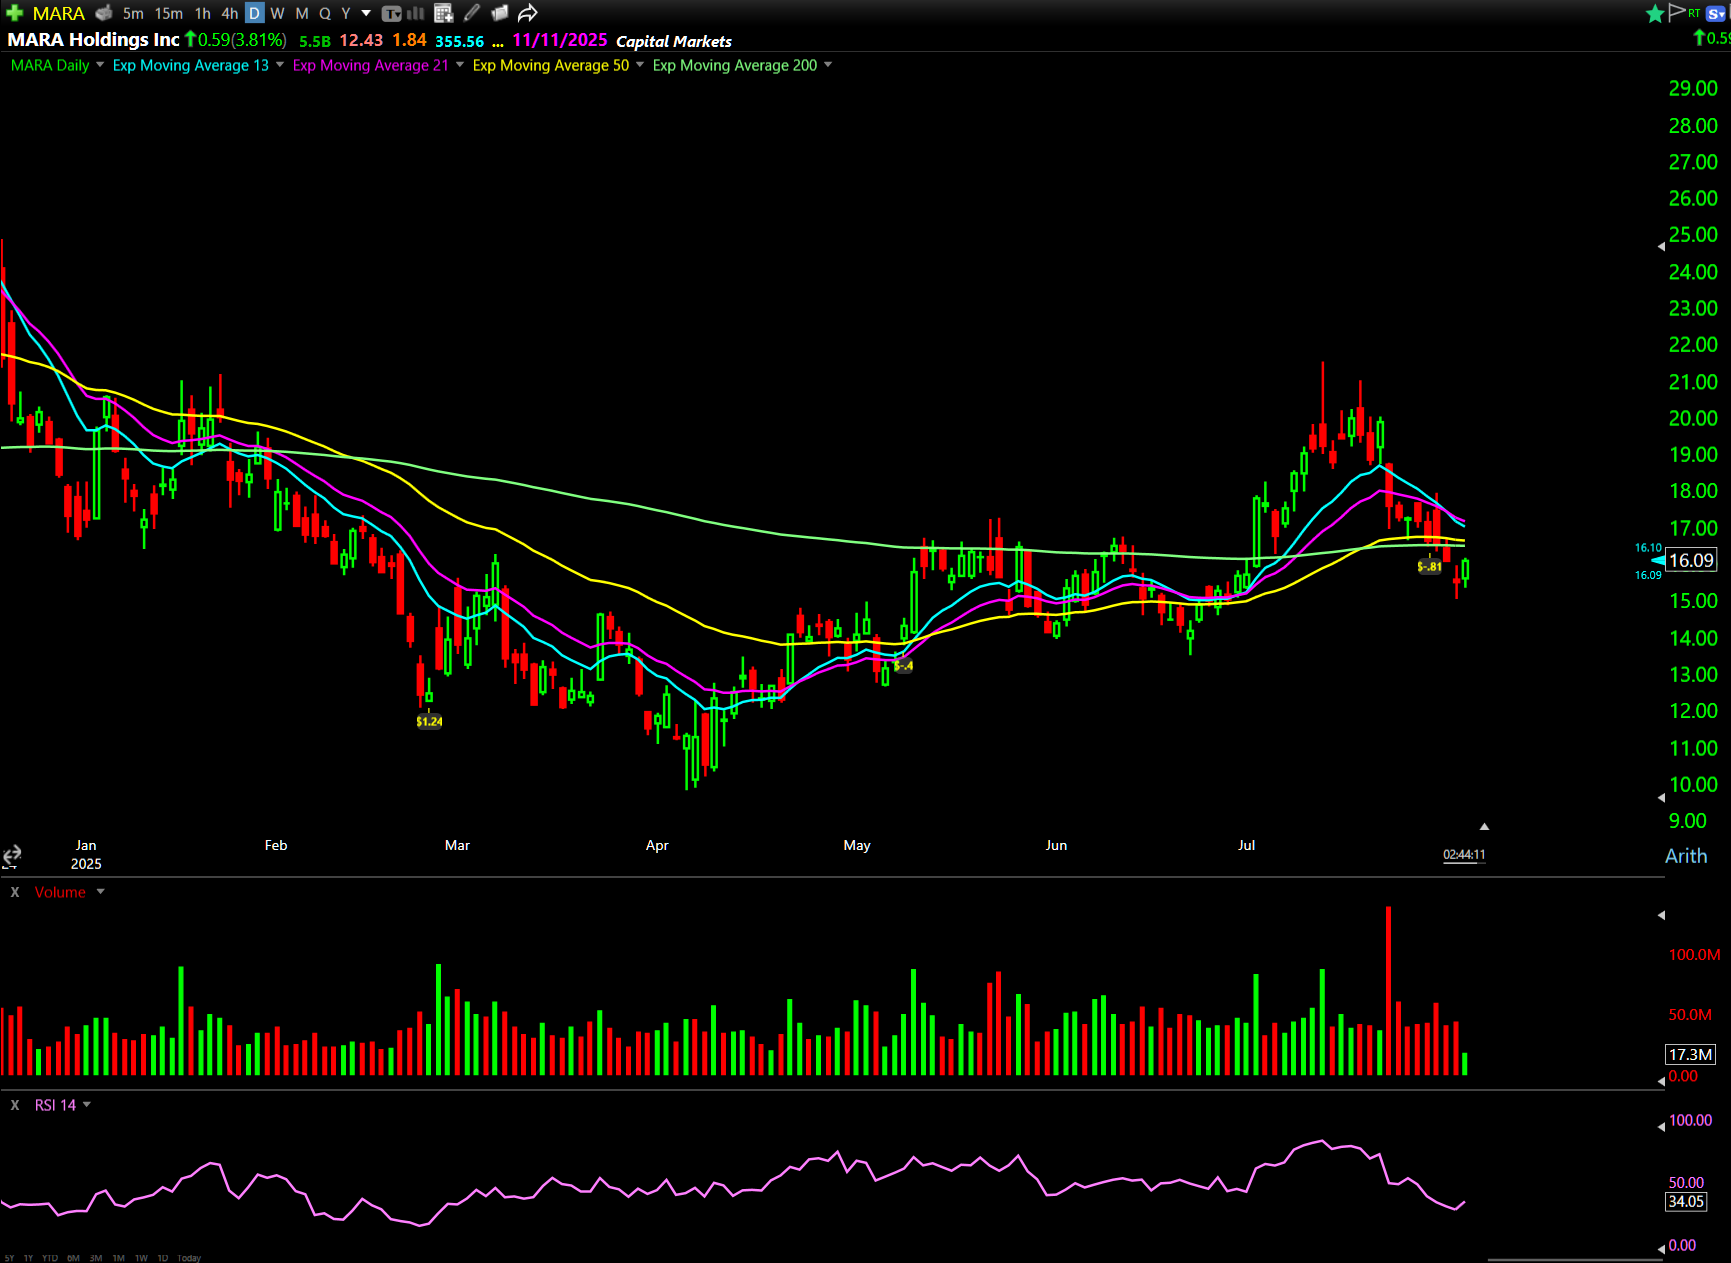This screenshot has width=1731, height=1263.
Task: Click the $1.24 earnings marker in March
Action: [429, 721]
